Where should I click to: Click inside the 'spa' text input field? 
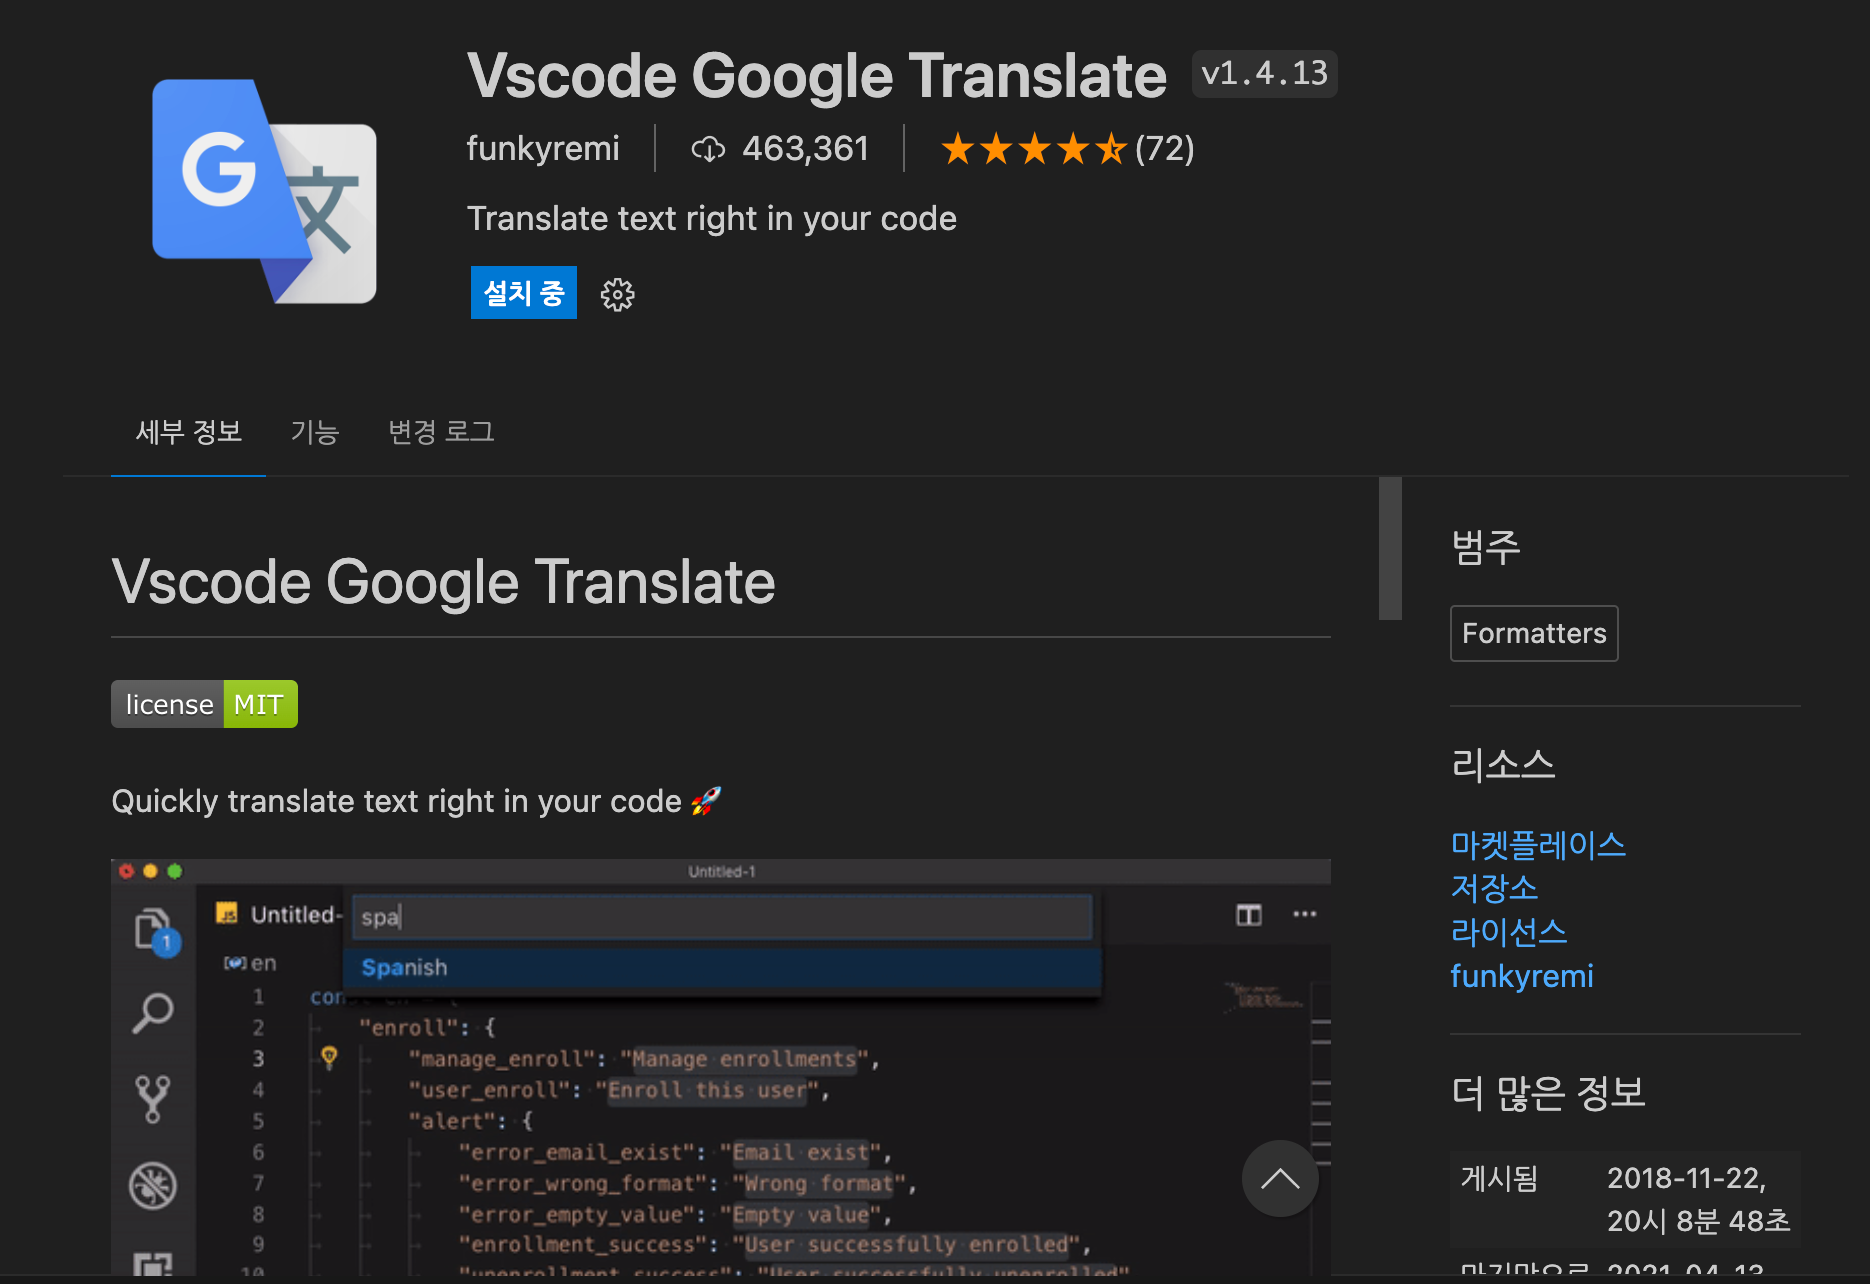(x=720, y=916)
